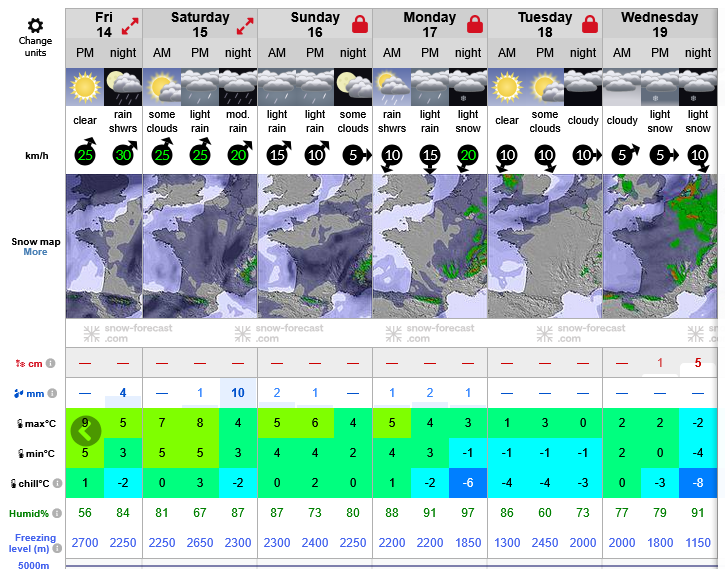Click Monday night 20 km/h wind icon
The width and height of the screenshot is (725, 569).
468,158
